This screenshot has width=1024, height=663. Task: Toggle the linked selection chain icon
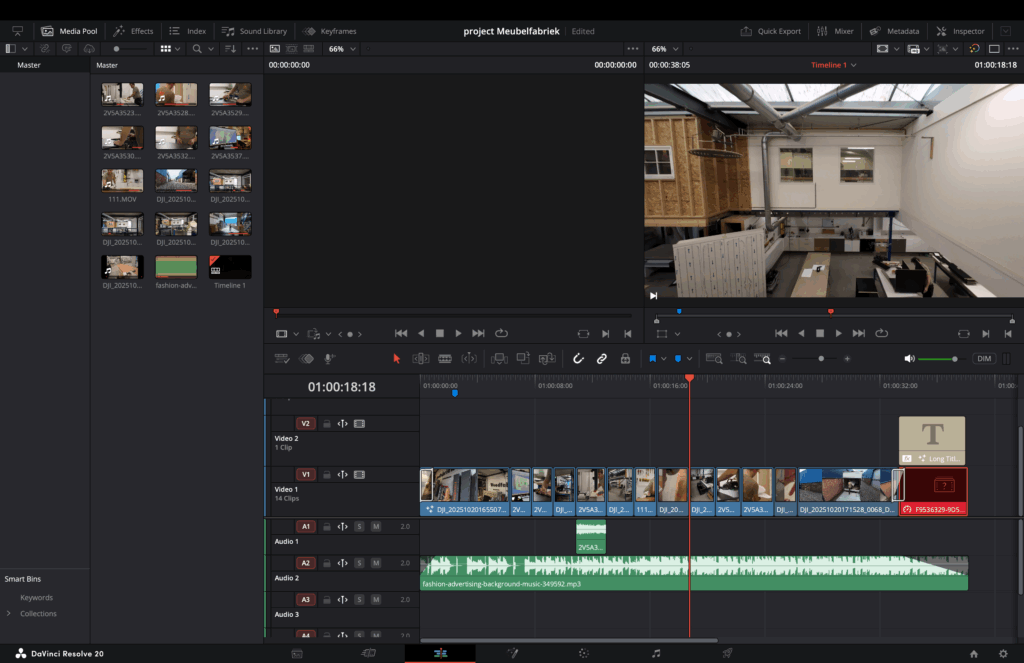[x=601, y=359]
